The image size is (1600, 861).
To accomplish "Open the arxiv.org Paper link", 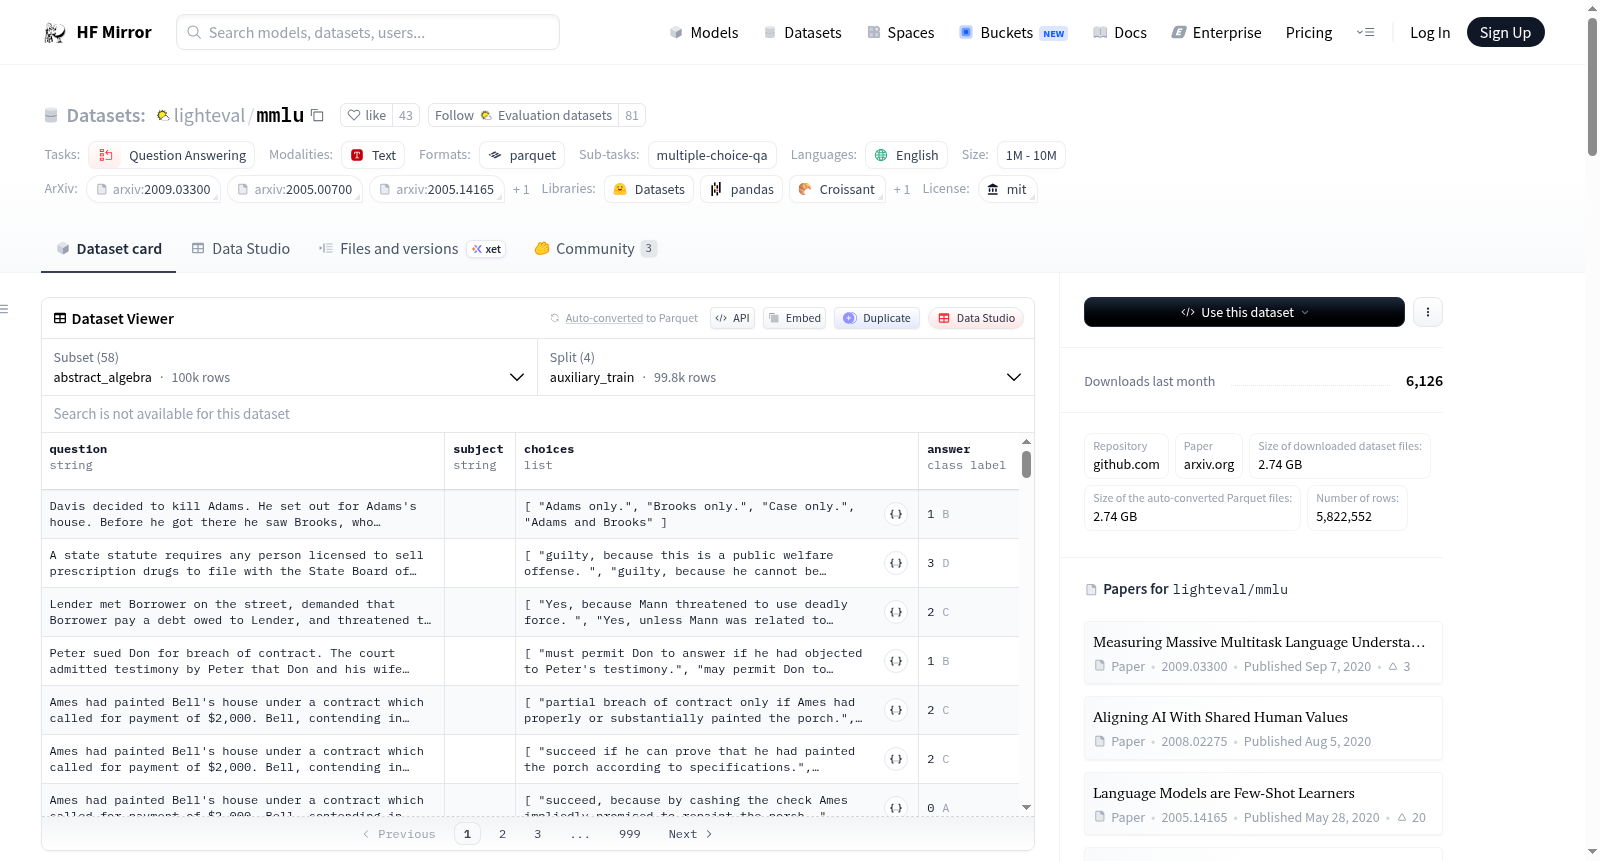I will coord(1209,456).
